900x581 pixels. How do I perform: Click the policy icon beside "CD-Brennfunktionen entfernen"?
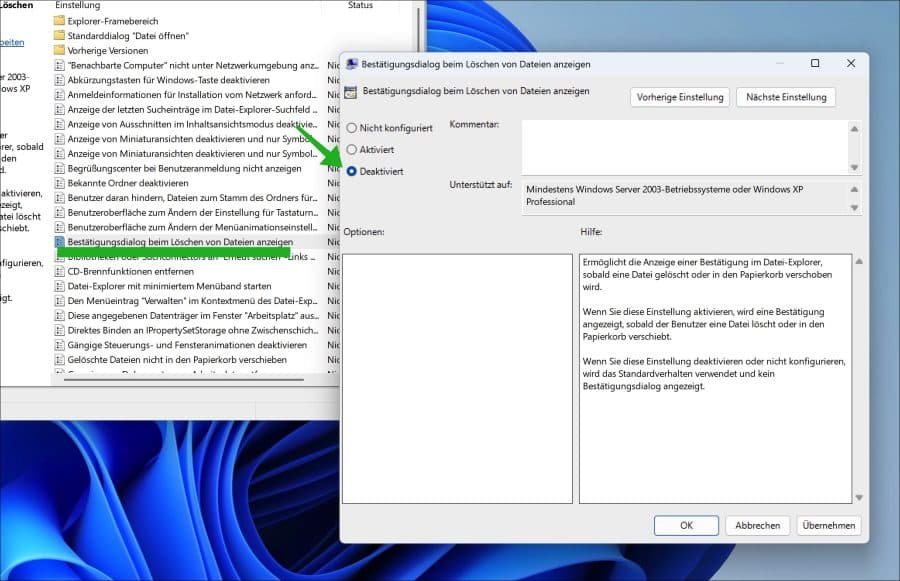[x=61, y=270]
